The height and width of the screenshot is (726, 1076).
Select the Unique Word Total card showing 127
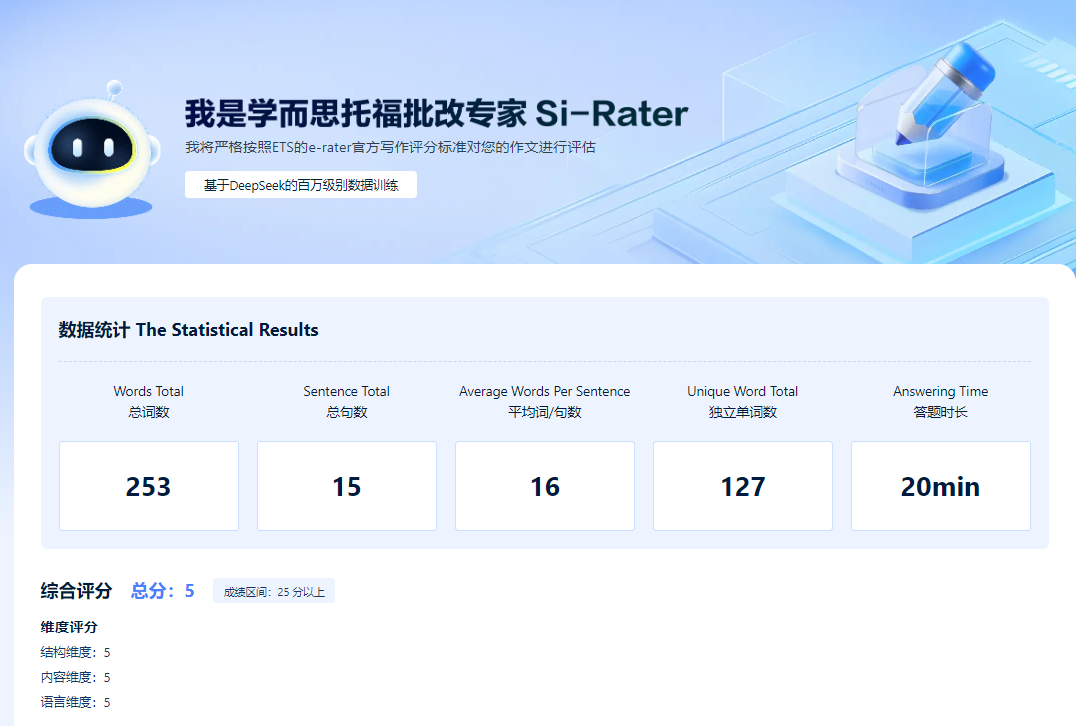tap(743, 486)
